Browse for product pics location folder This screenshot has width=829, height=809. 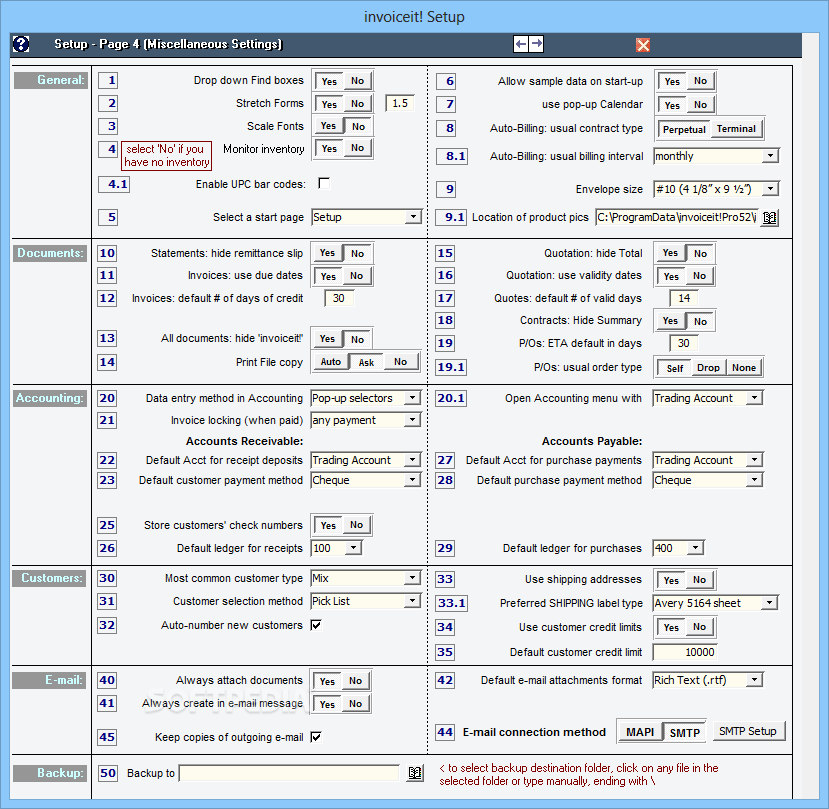769,217
